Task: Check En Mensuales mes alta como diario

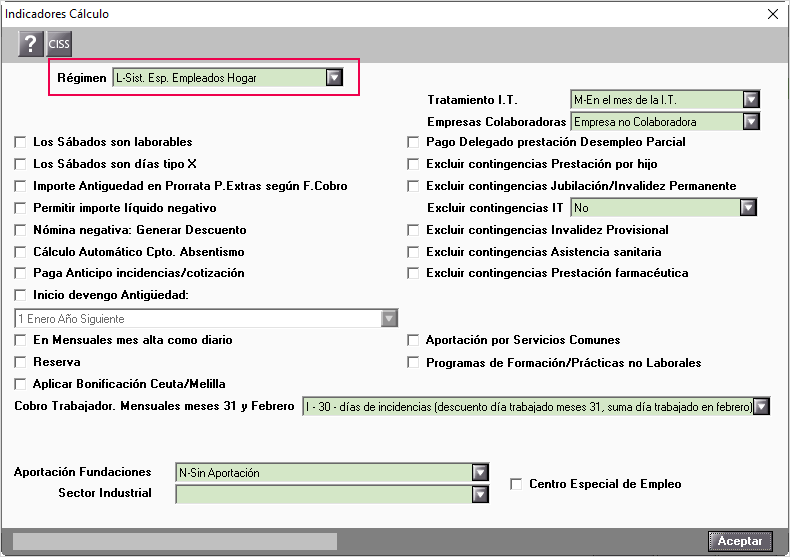Action: click(x=20, y=340)
